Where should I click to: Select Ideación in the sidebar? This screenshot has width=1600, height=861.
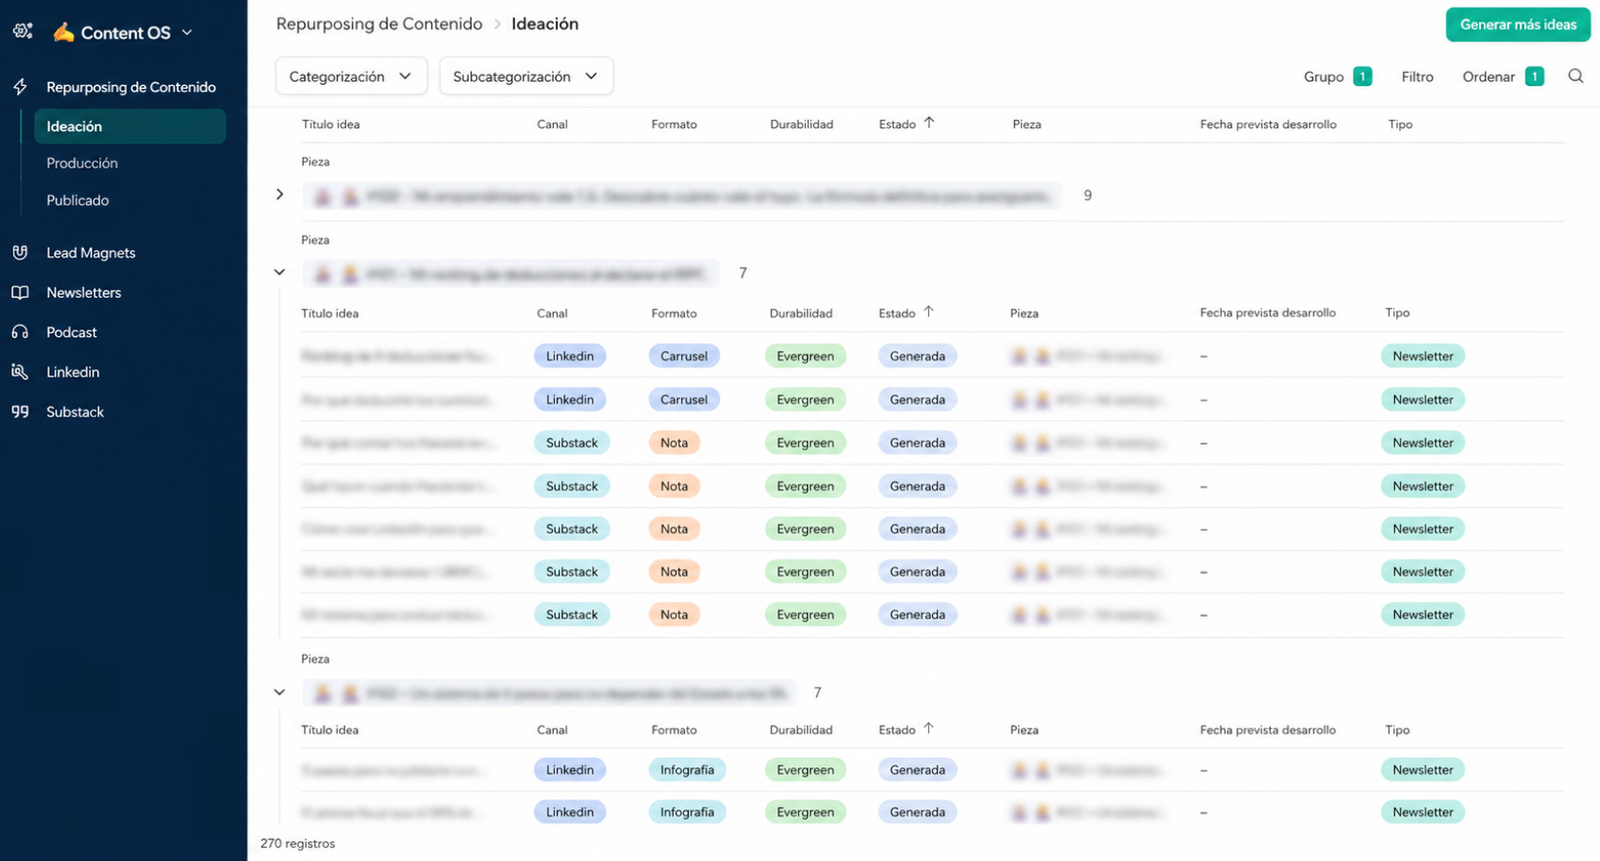point(130,126)
